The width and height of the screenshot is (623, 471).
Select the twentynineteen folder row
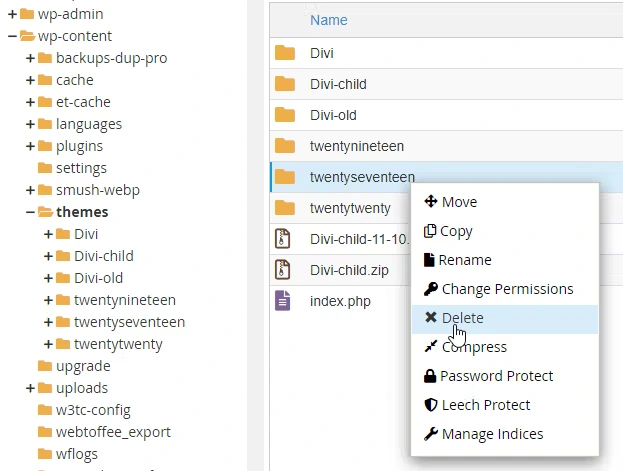pos(356,146)
